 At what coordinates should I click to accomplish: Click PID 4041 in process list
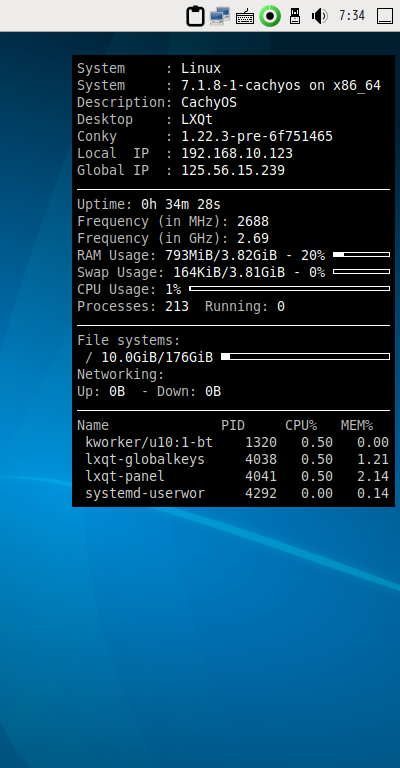pos(261,476)
